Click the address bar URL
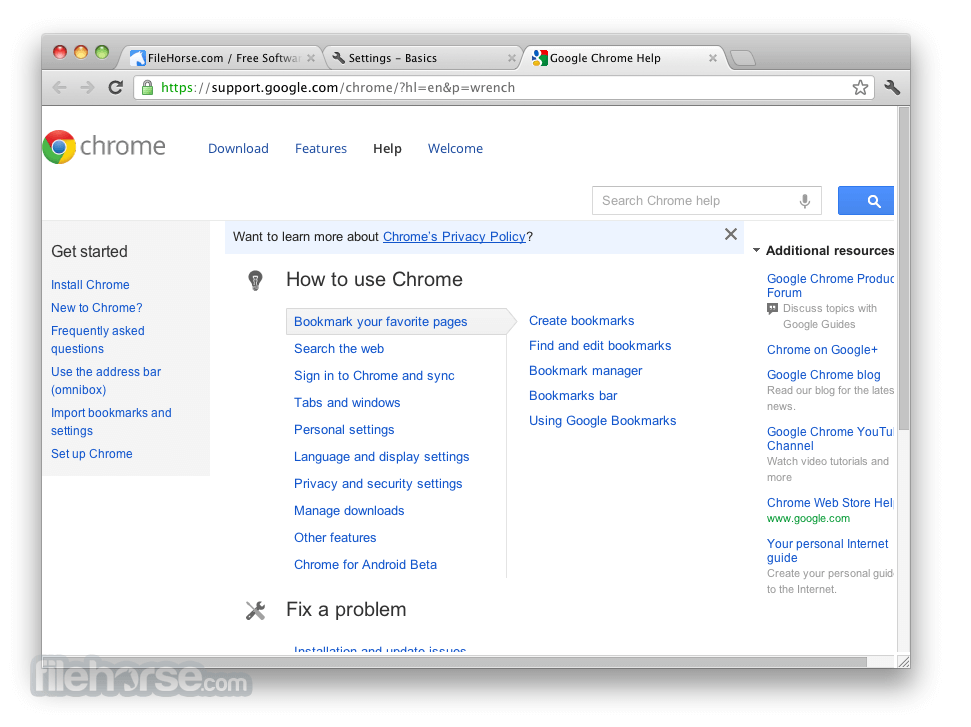 click(x=337, y=88)
